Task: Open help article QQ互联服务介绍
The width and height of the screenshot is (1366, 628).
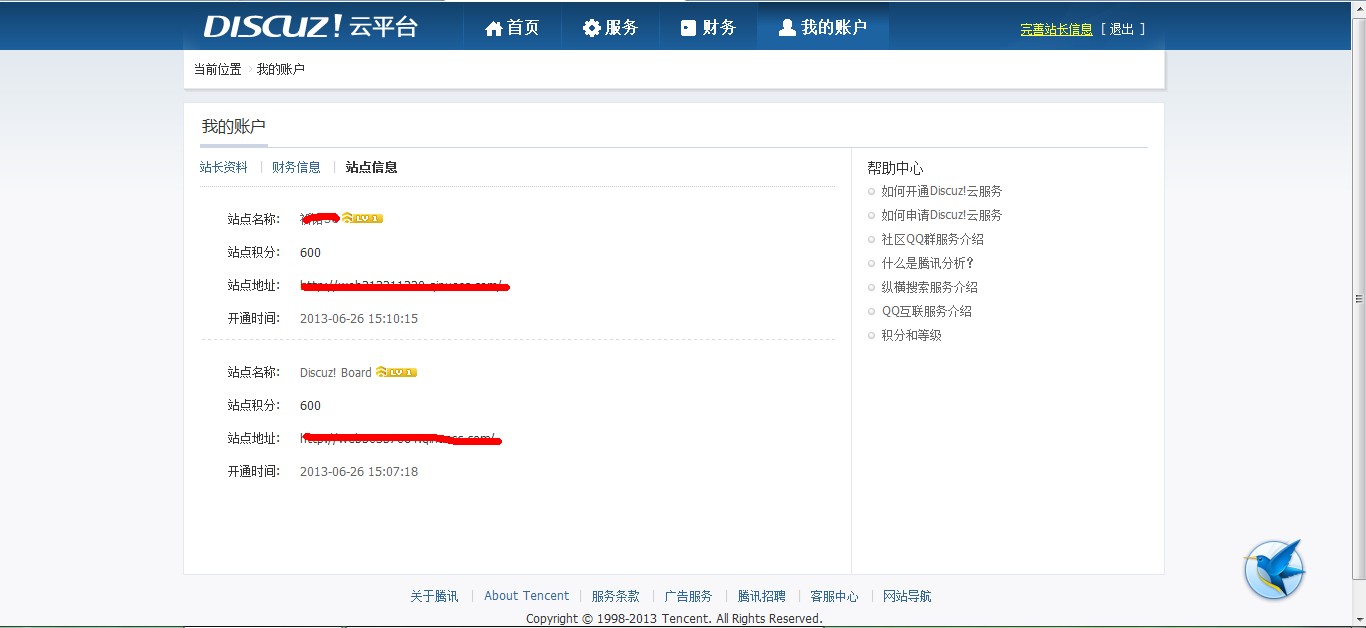Action: 926,311
